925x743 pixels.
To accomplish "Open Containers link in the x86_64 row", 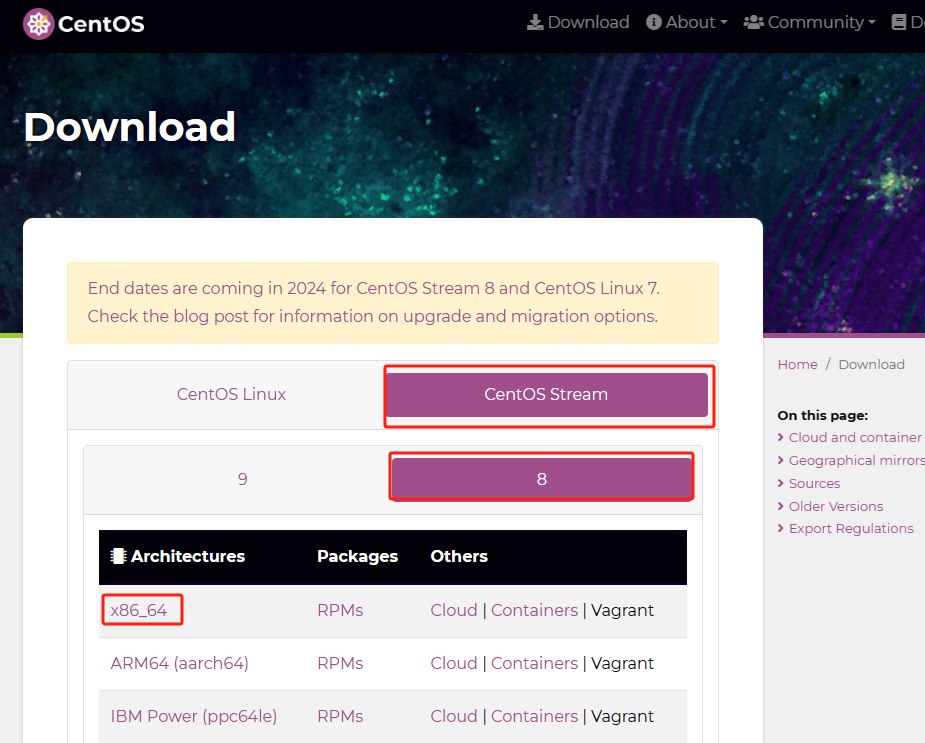I will tap(534, 610).
